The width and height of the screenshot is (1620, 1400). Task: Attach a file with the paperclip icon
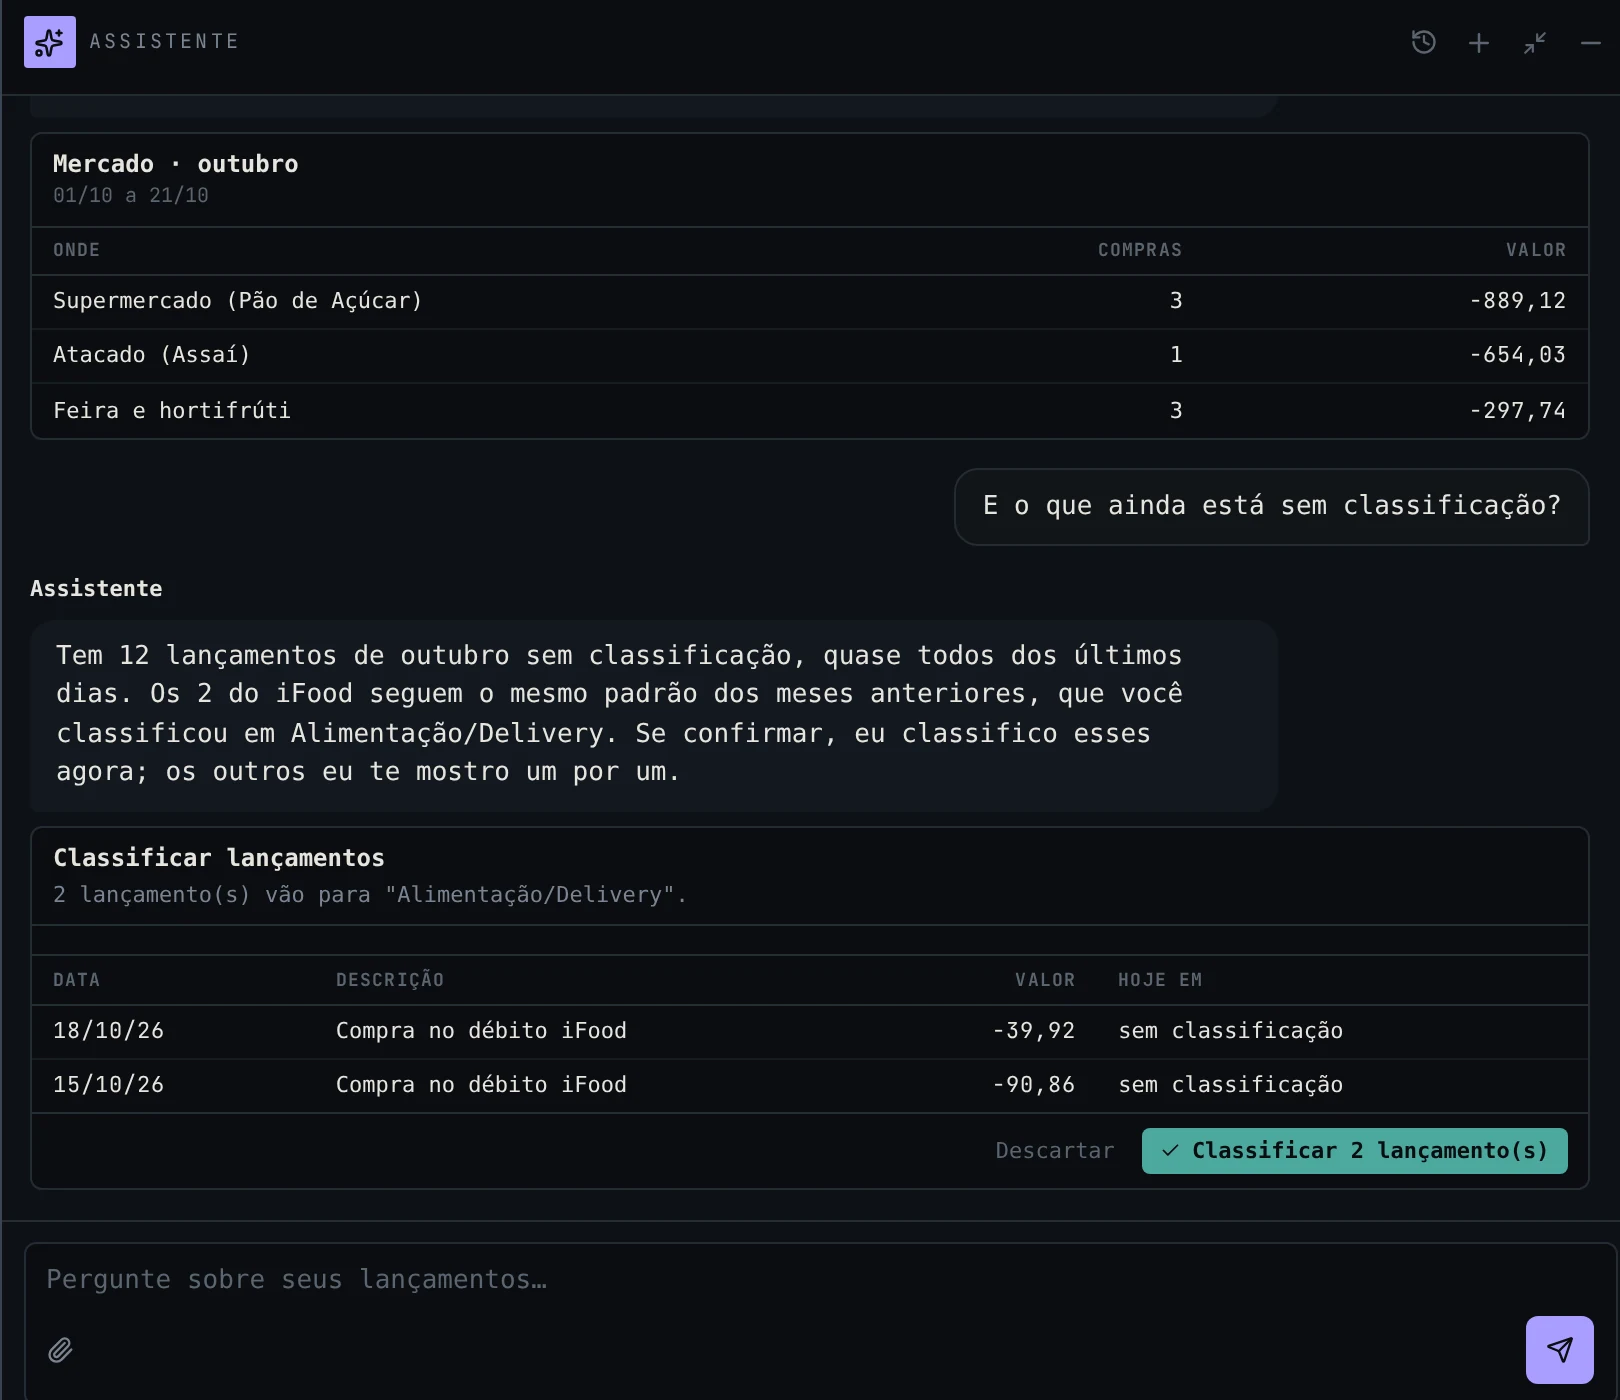pos(60,1351)
